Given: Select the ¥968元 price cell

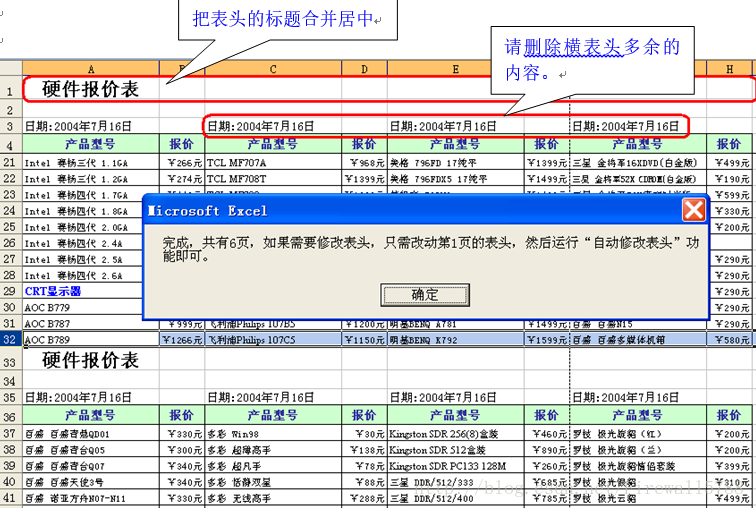Looking at the screenshot, I should pos(364,163).
